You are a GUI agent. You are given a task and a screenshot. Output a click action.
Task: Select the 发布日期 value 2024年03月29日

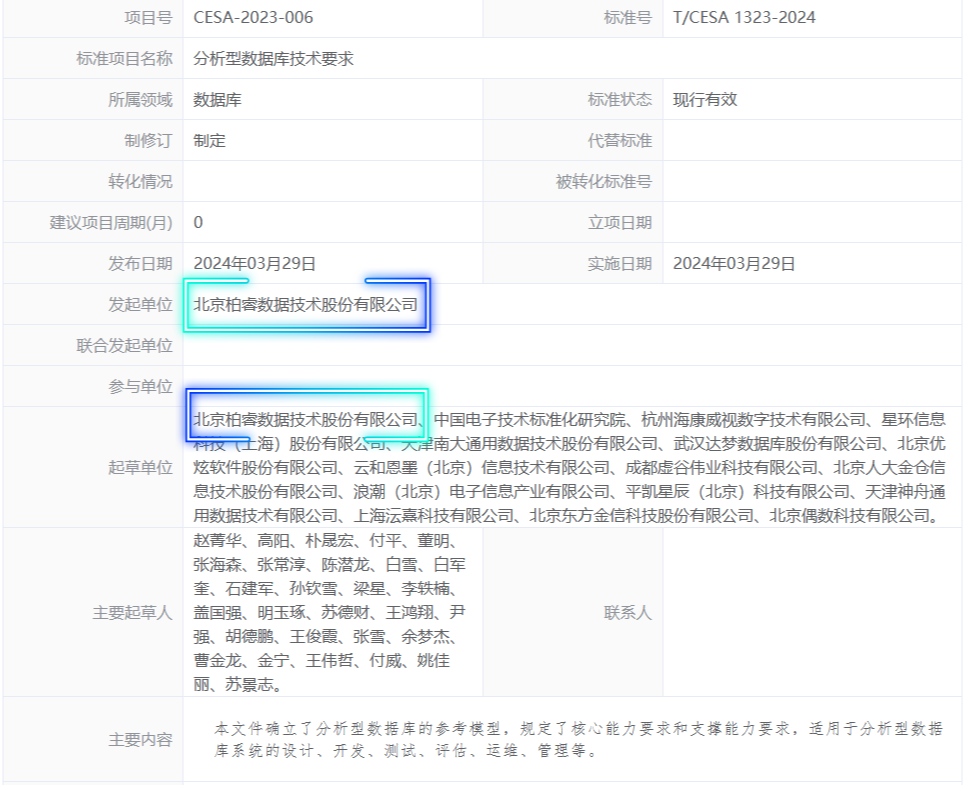tap(255, 264)
